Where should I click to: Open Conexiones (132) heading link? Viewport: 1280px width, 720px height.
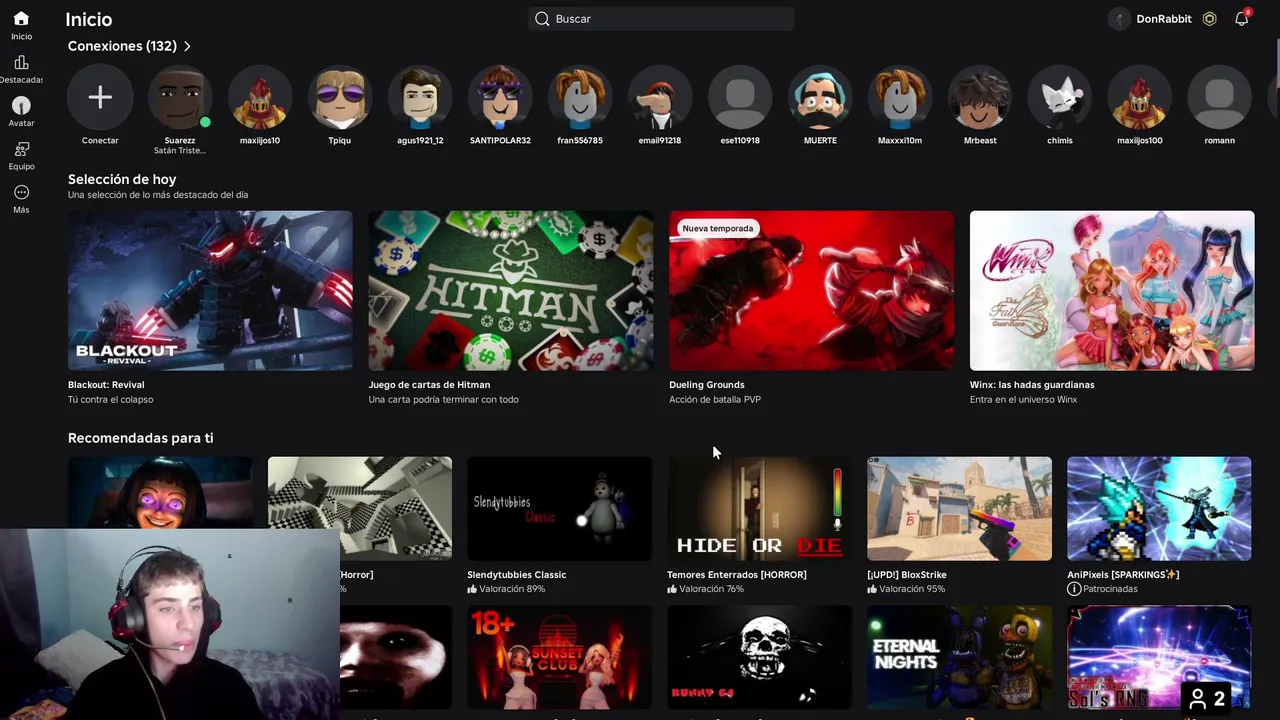coord(122,46)
